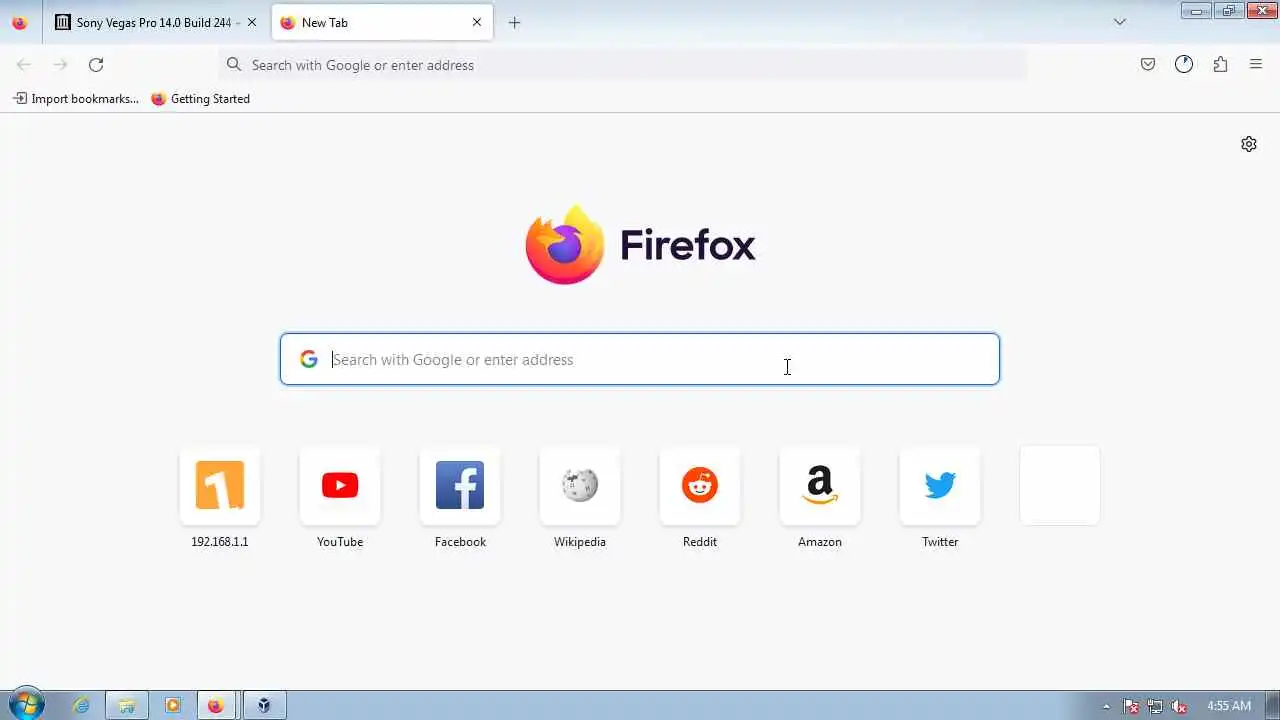Click the YouTube label text
Image resolution: width=1280 pixels, height=720 pixels.
[340, 541]
